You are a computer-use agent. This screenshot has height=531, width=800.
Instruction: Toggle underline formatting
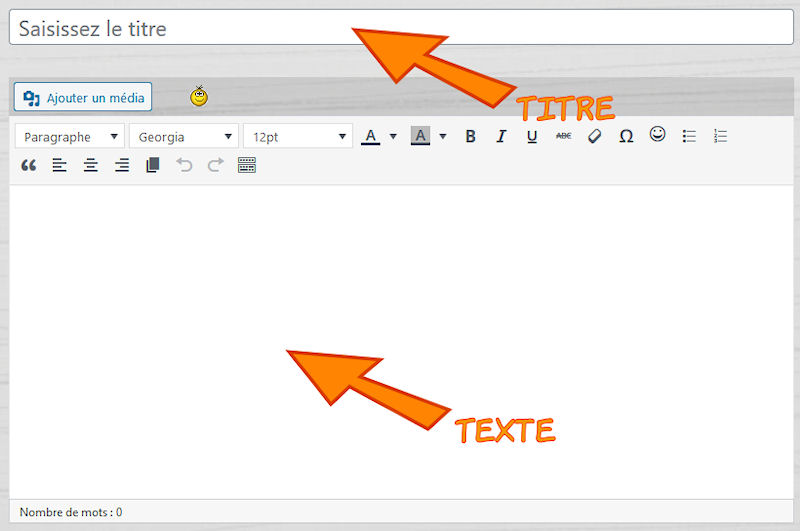point(532,136)
